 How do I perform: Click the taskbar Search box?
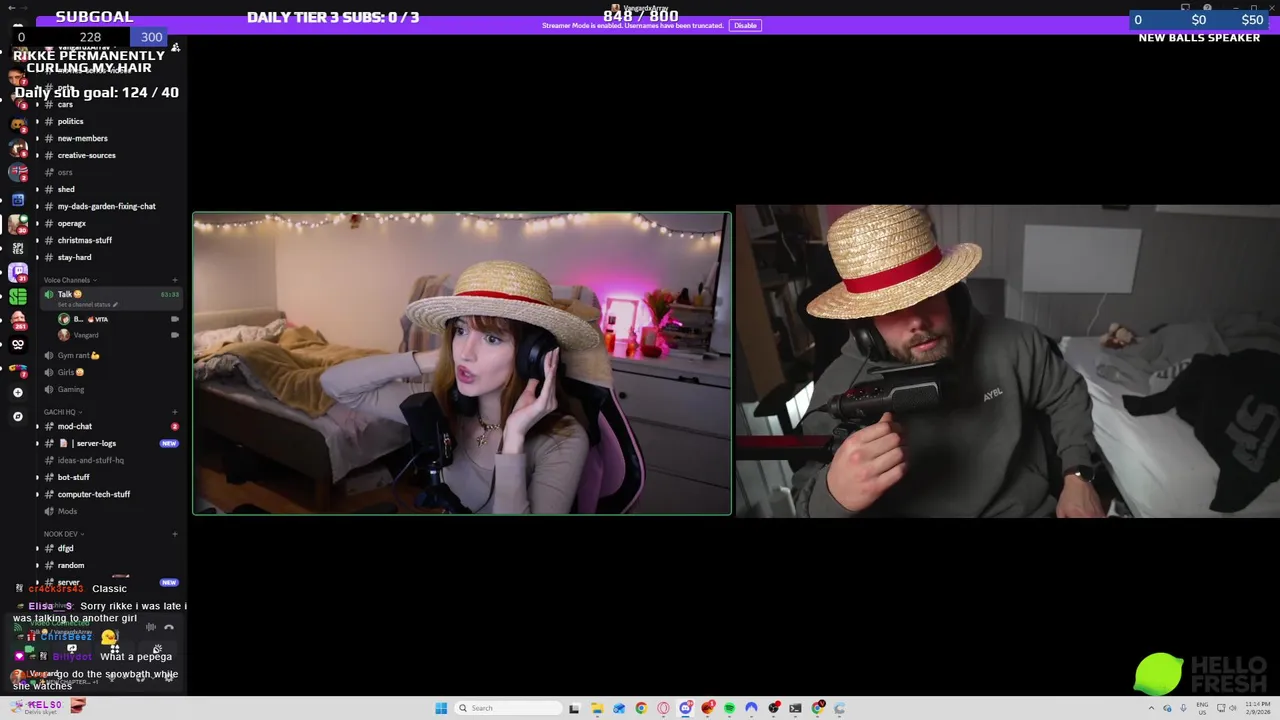coord(508,708)
